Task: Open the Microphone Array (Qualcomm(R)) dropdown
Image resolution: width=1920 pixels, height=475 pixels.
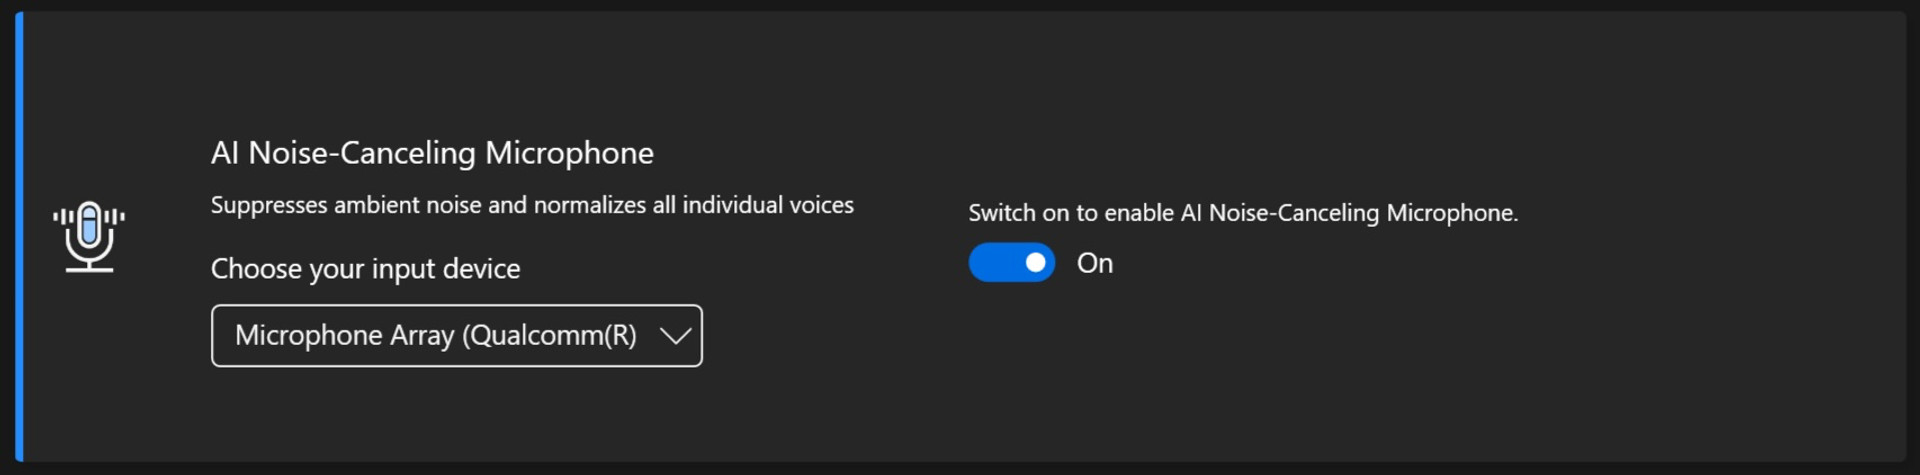Action: 457,336
